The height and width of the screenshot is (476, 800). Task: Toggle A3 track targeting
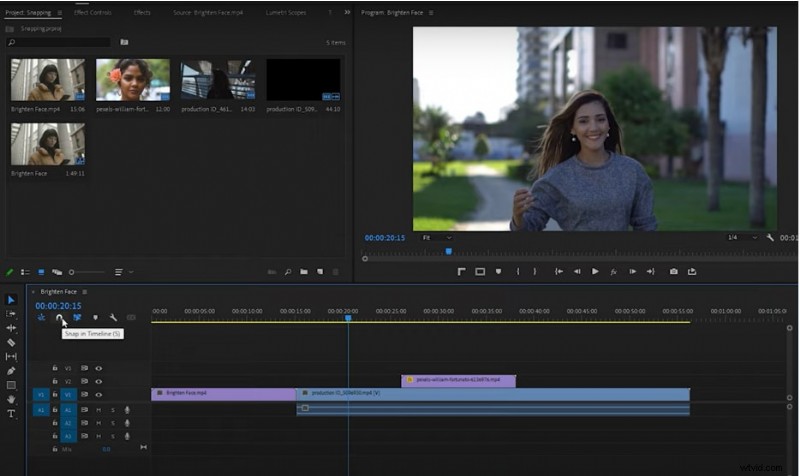tap(68, 436)
